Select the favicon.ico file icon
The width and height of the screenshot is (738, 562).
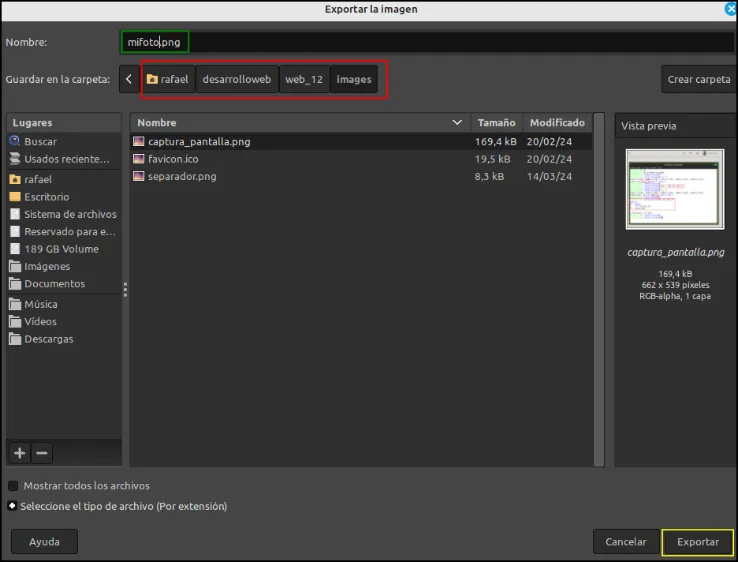point(138,159)
